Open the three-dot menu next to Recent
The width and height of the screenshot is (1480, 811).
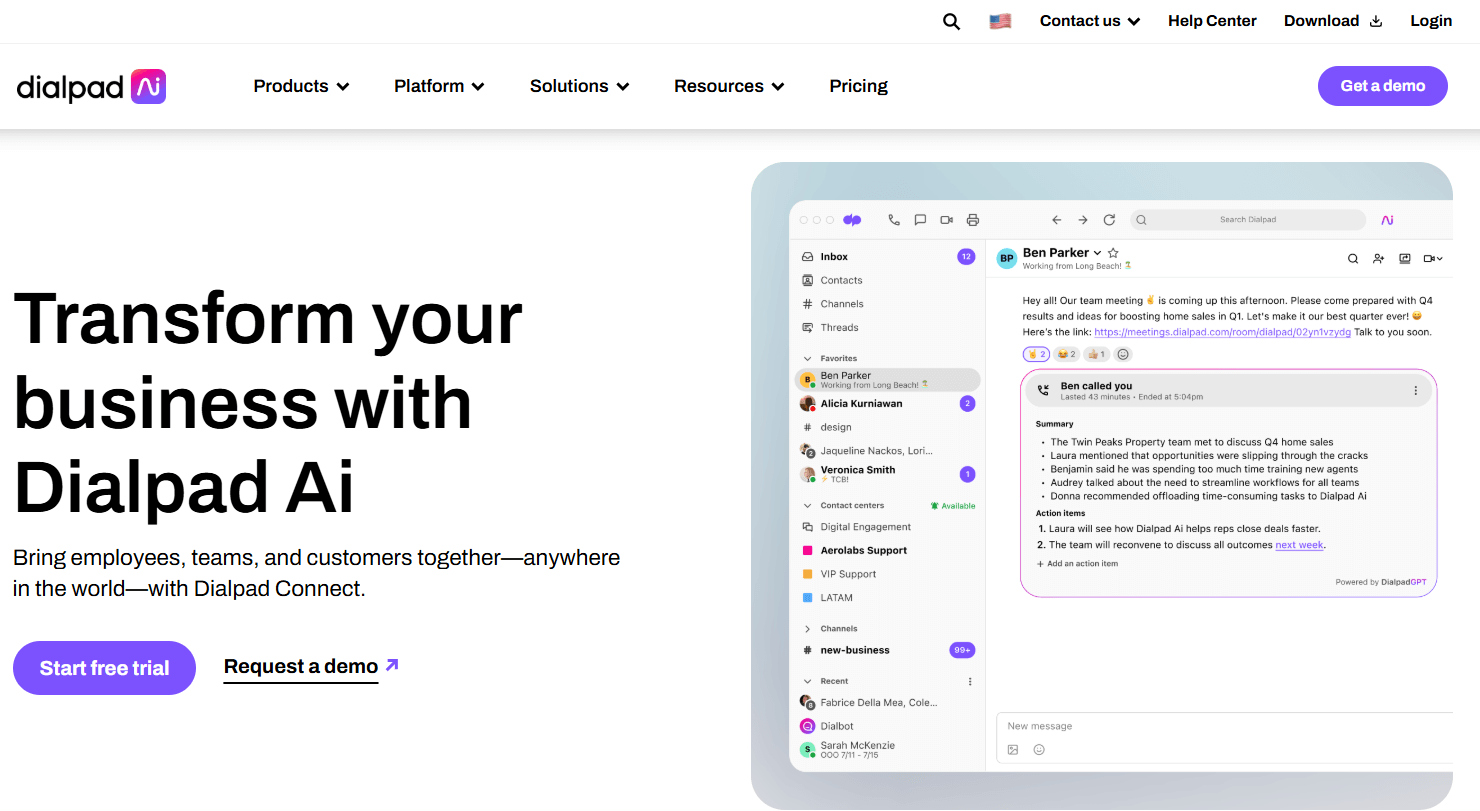click(x=969, y=682)
